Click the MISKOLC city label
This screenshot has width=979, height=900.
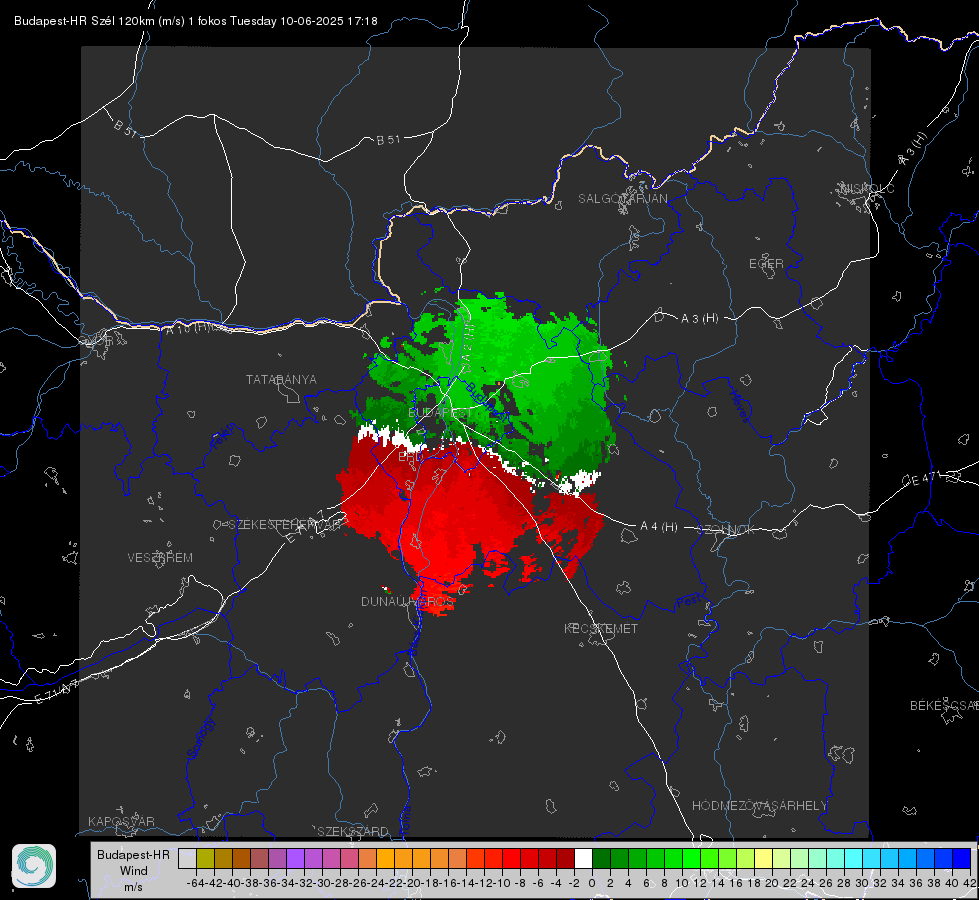(x=867, y=188)
